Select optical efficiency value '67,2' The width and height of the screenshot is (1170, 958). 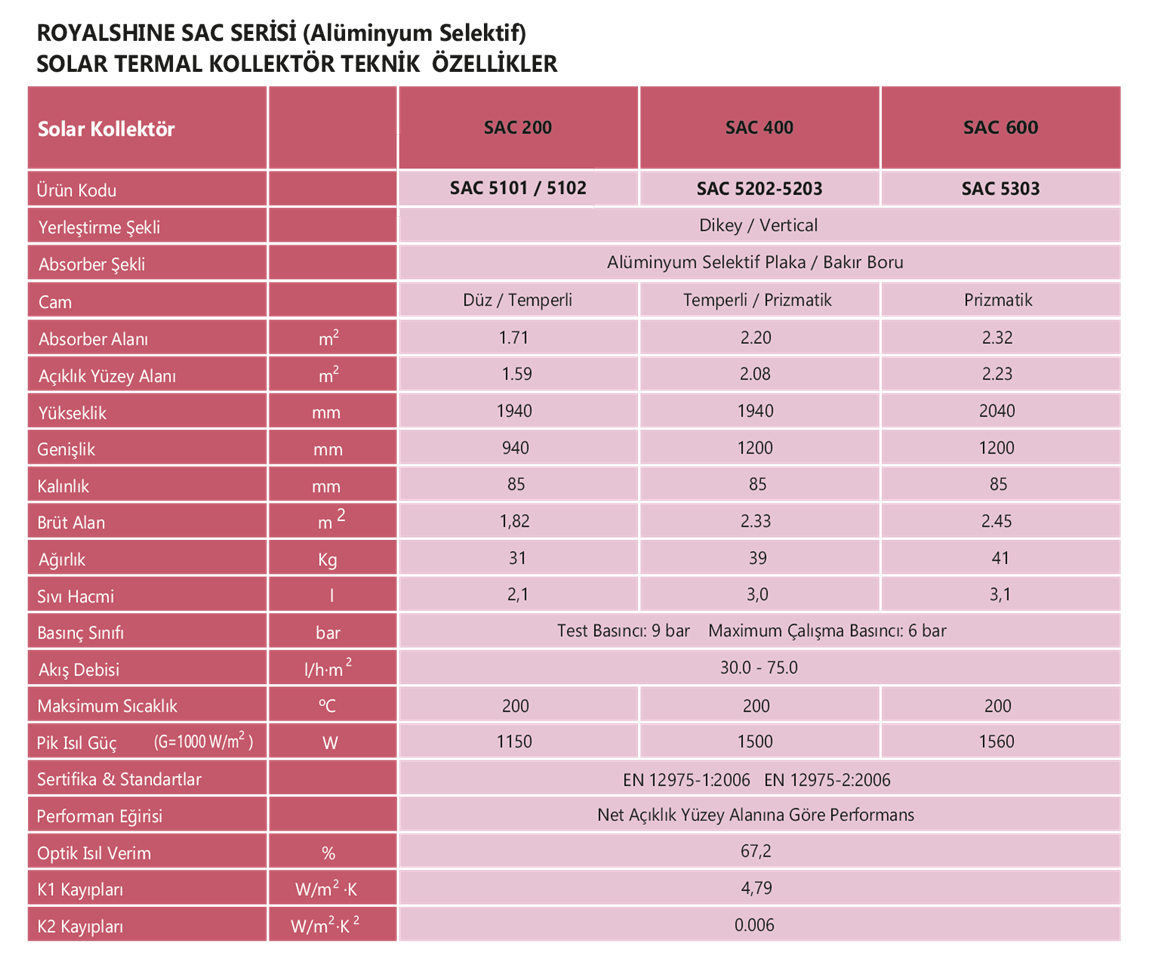coord(756,851)
